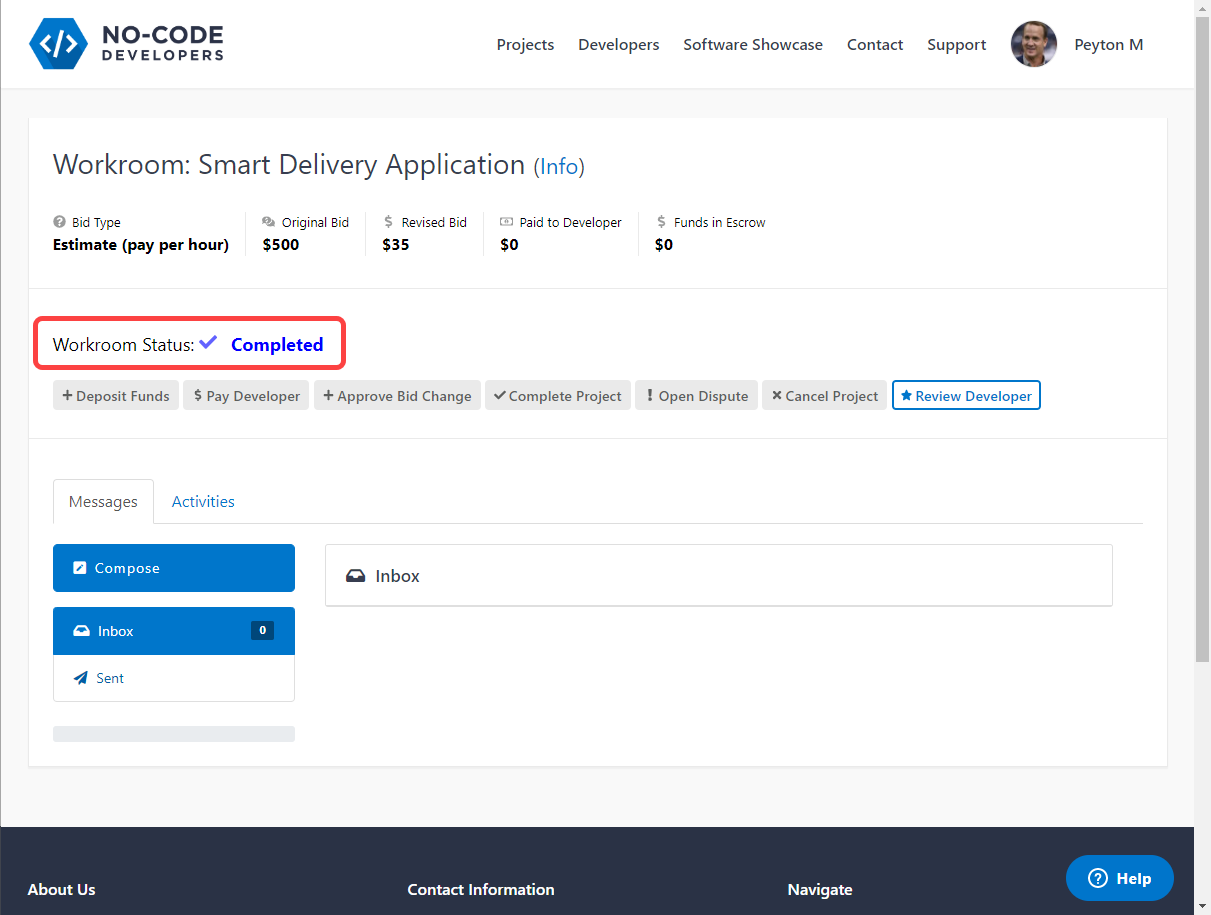
Task: Click Peyton M profile avatar
Action: [x=1033, y=45]
